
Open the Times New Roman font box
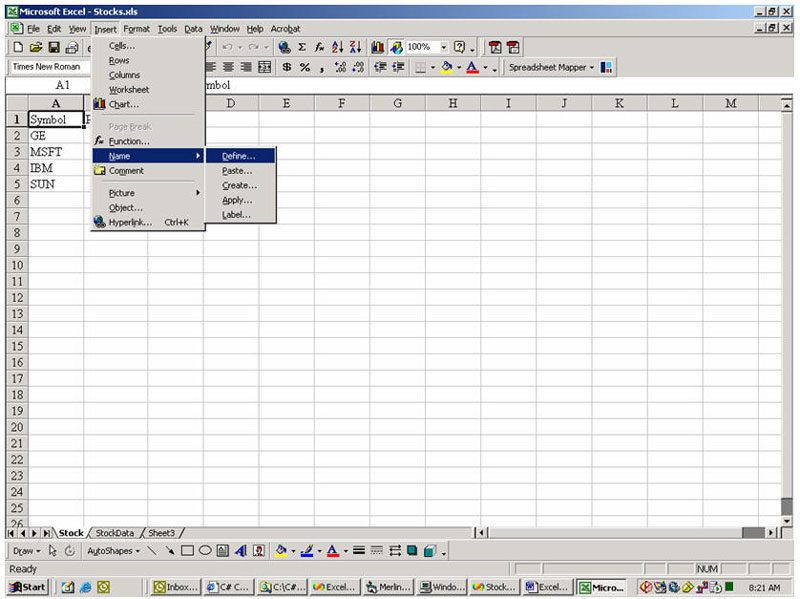coord(50,67)
